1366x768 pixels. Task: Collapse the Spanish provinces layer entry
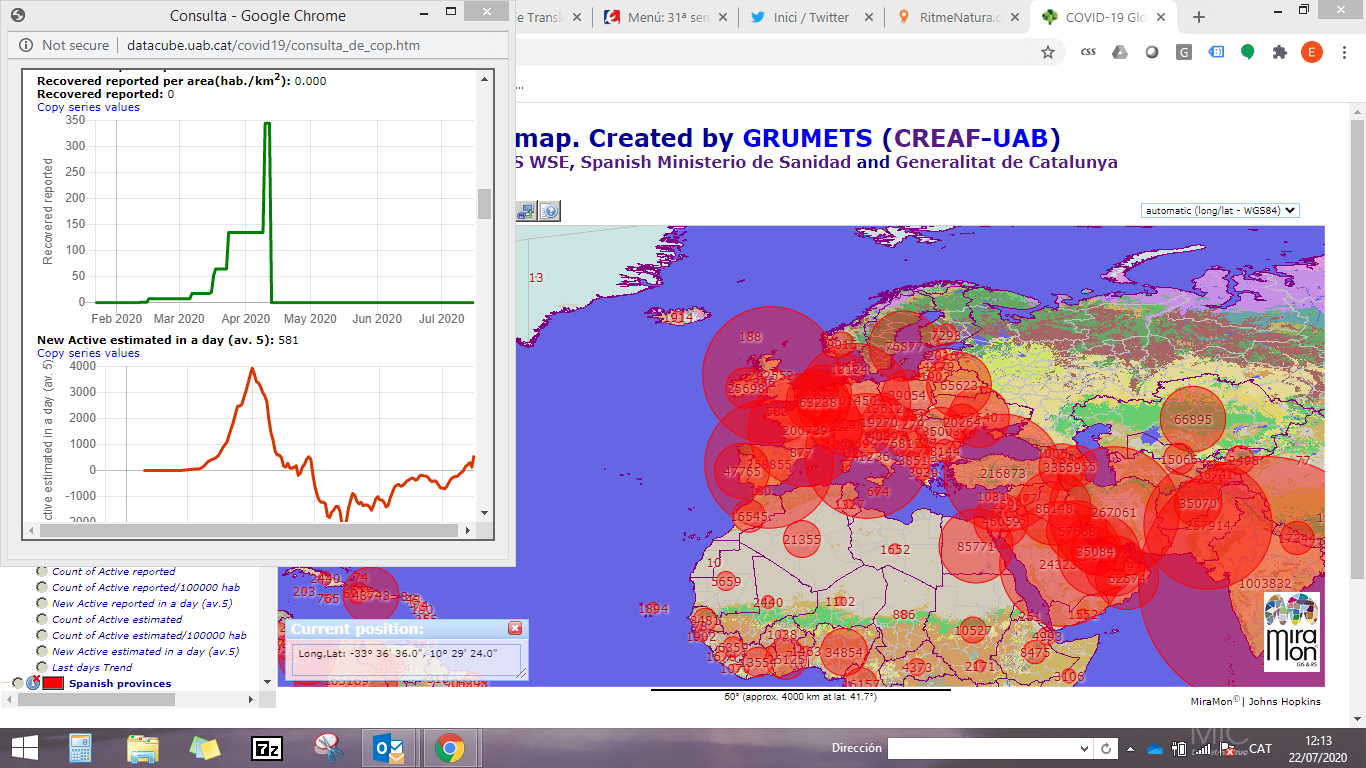click(6, 683)
